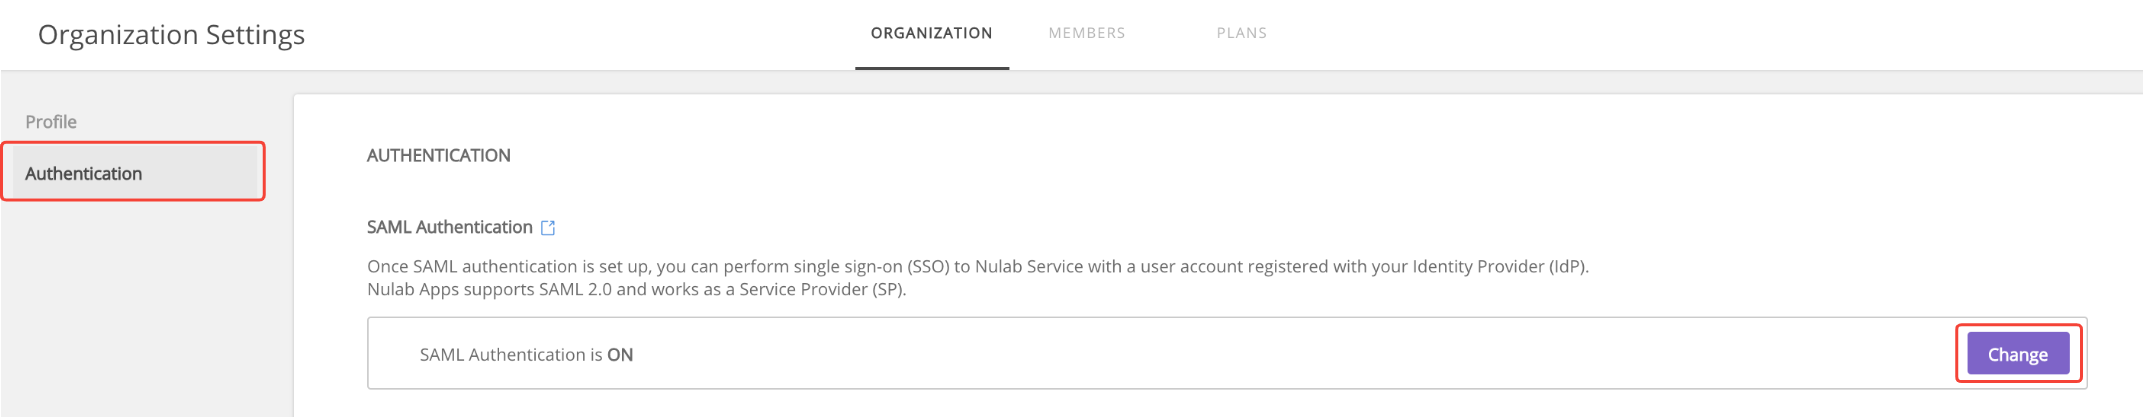Open Profile in the left sidebar
Viewport: 2144px width, 418px height.
[x=51, y=122]
